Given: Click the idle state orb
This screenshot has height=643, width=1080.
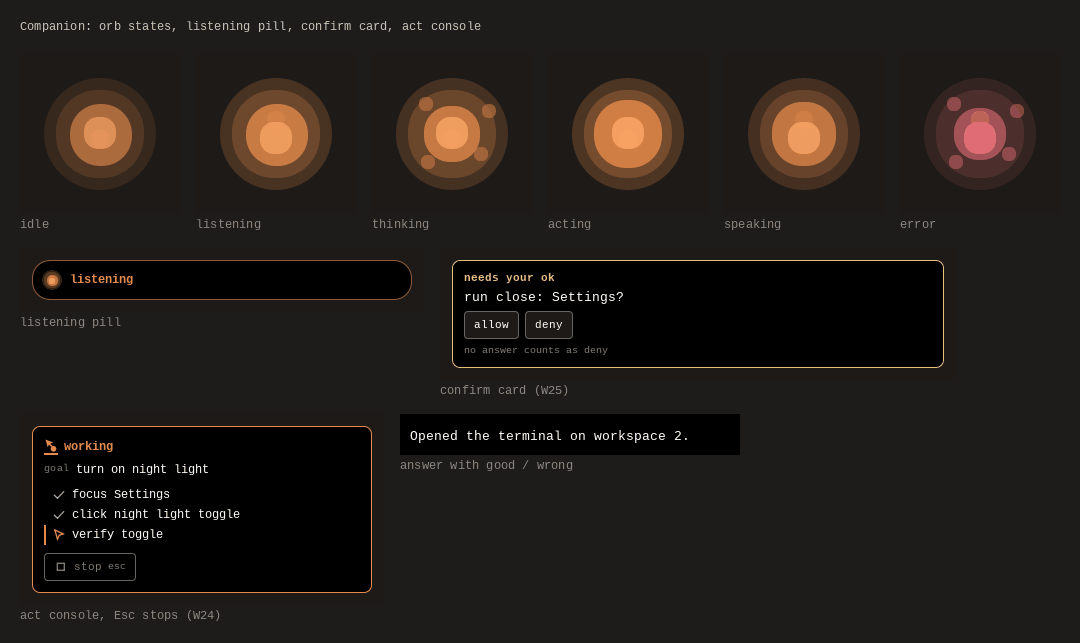Looking at the screenshot, I should tap(100, 134).
